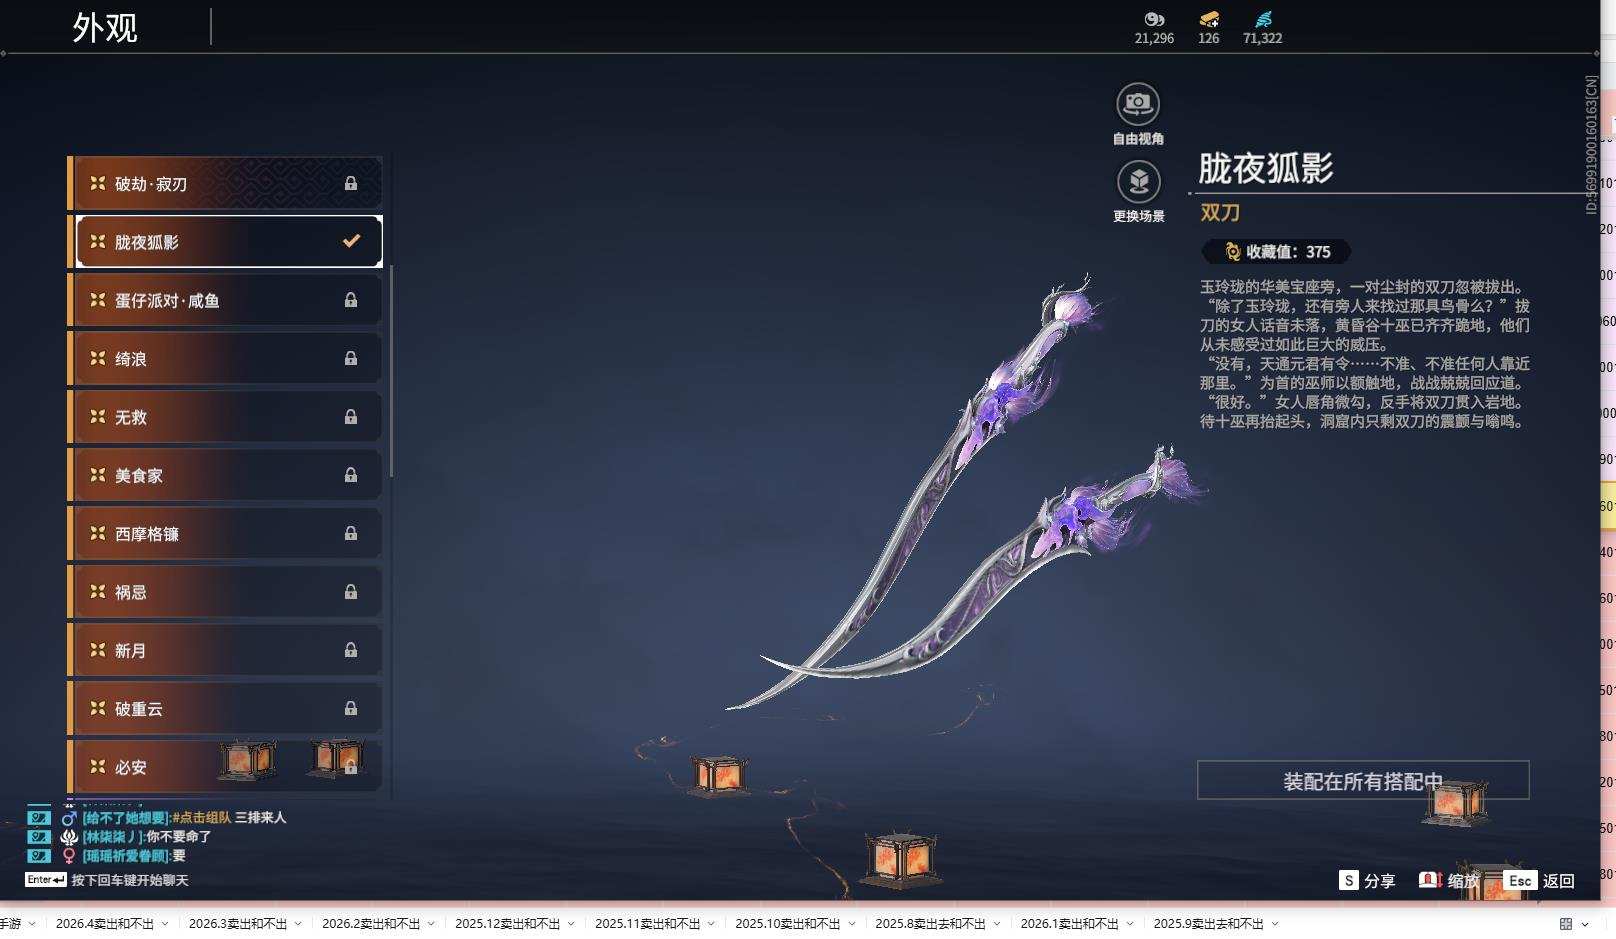Viewport: 1616px width, 939px height.
Task: Click the blue feather currency icon
Action: pos(1264,19)
